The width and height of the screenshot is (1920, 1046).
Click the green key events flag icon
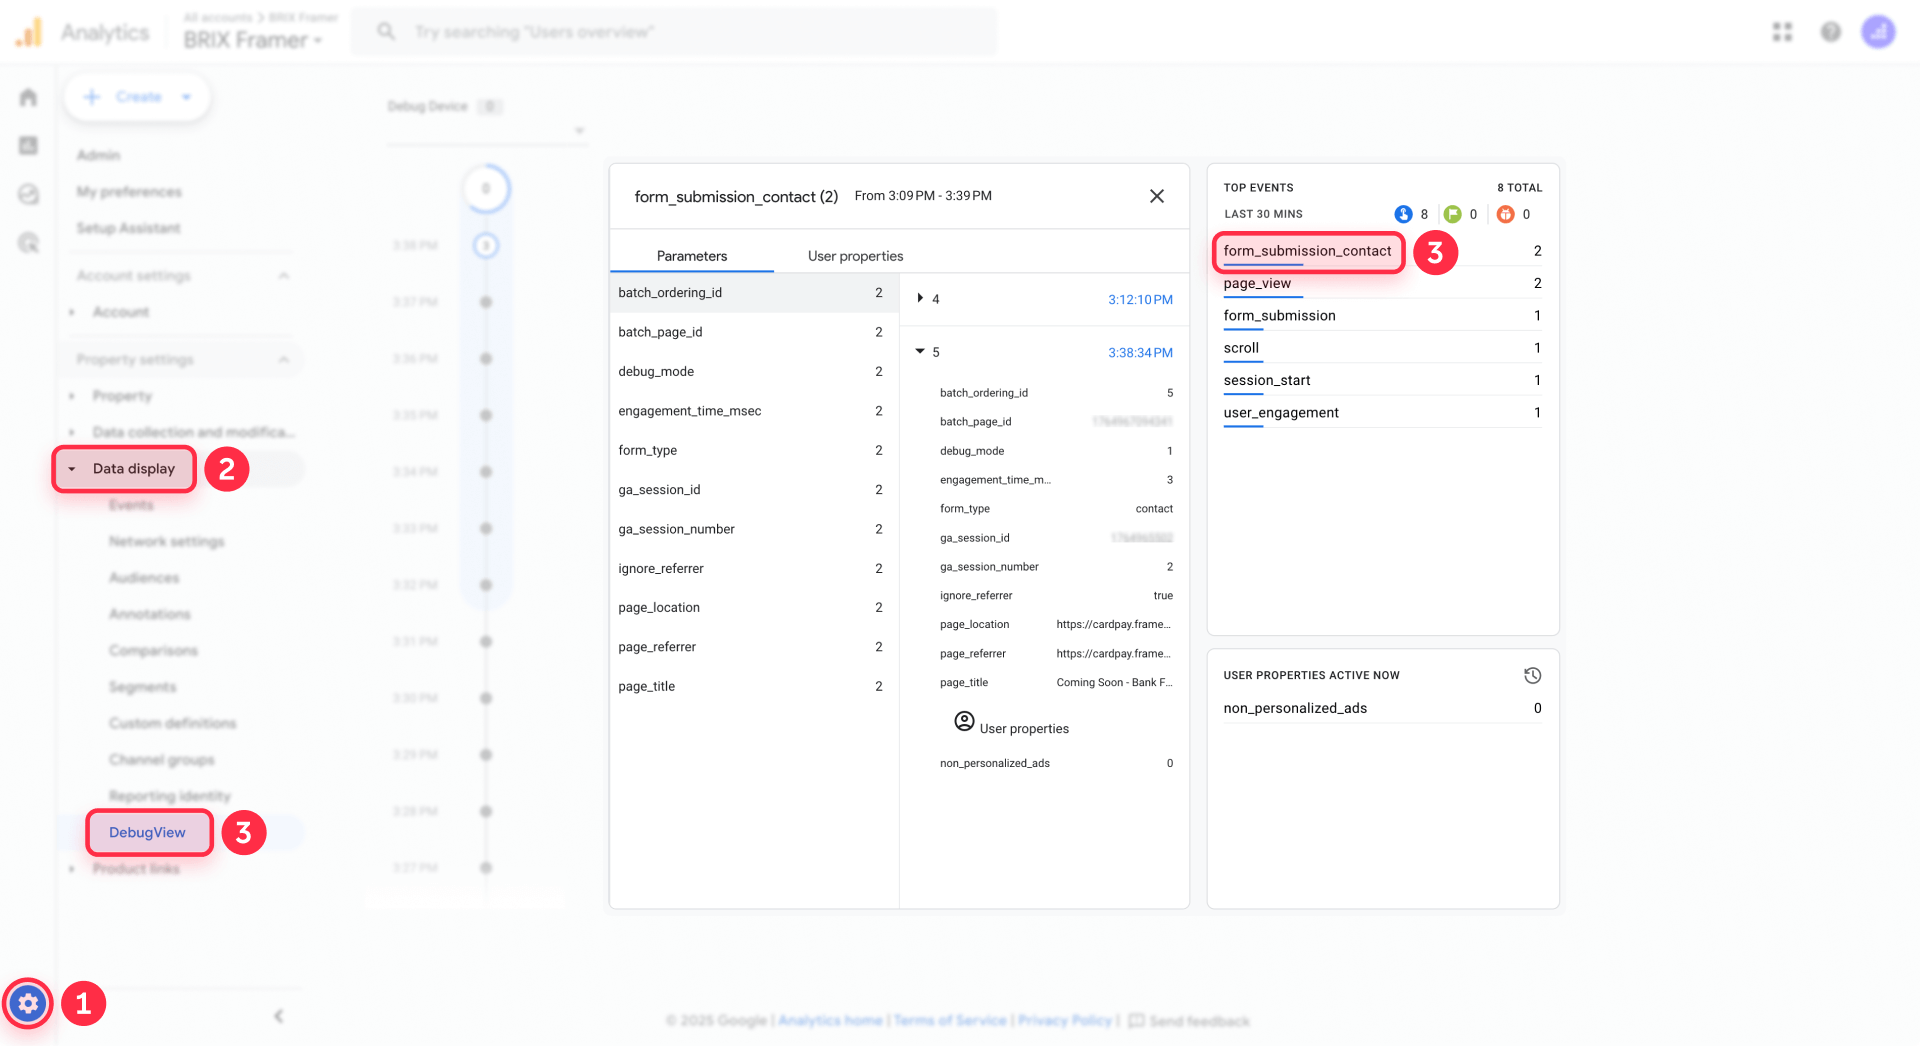tap(1452, 214)
